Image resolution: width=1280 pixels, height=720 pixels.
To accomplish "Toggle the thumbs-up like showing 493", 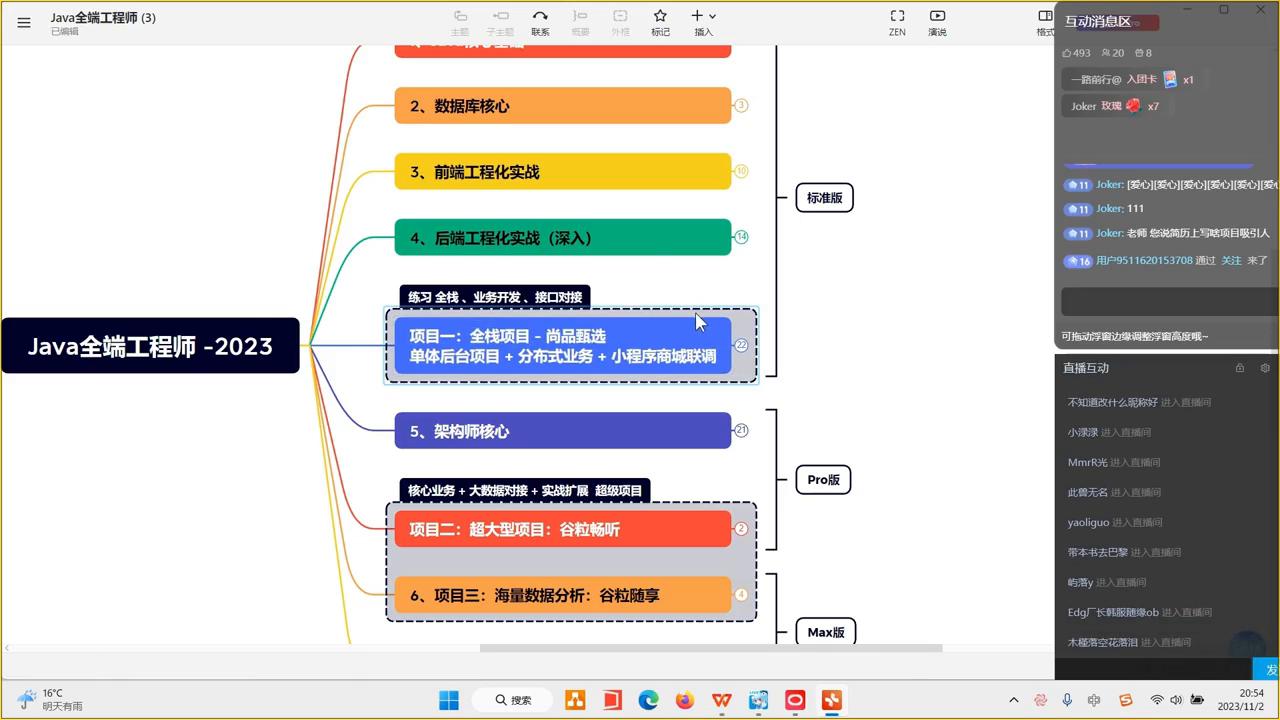I will [x=1069, y=53].
